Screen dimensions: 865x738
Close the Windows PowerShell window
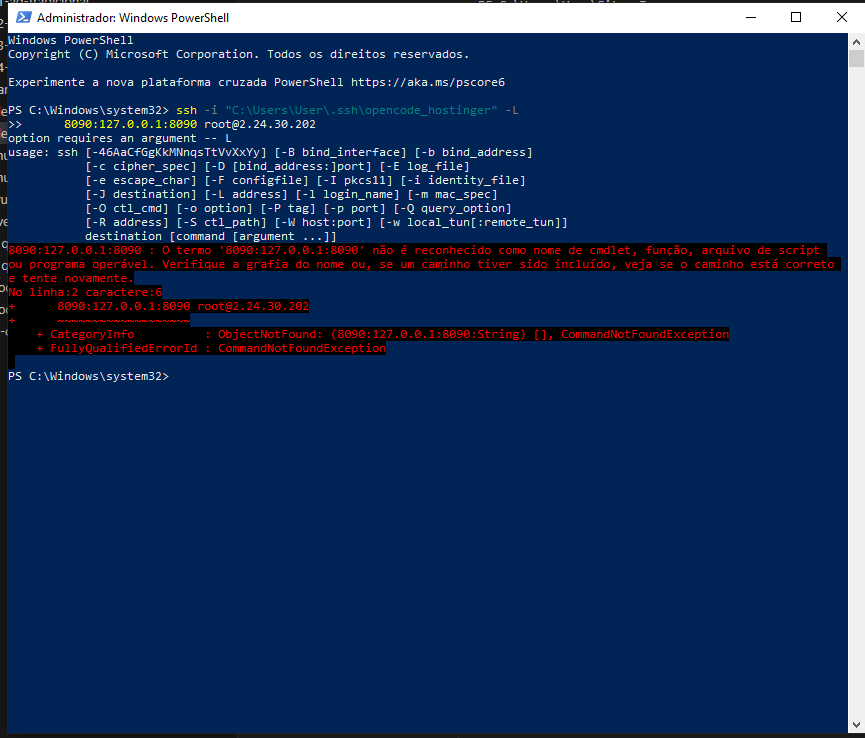(841, 17)
